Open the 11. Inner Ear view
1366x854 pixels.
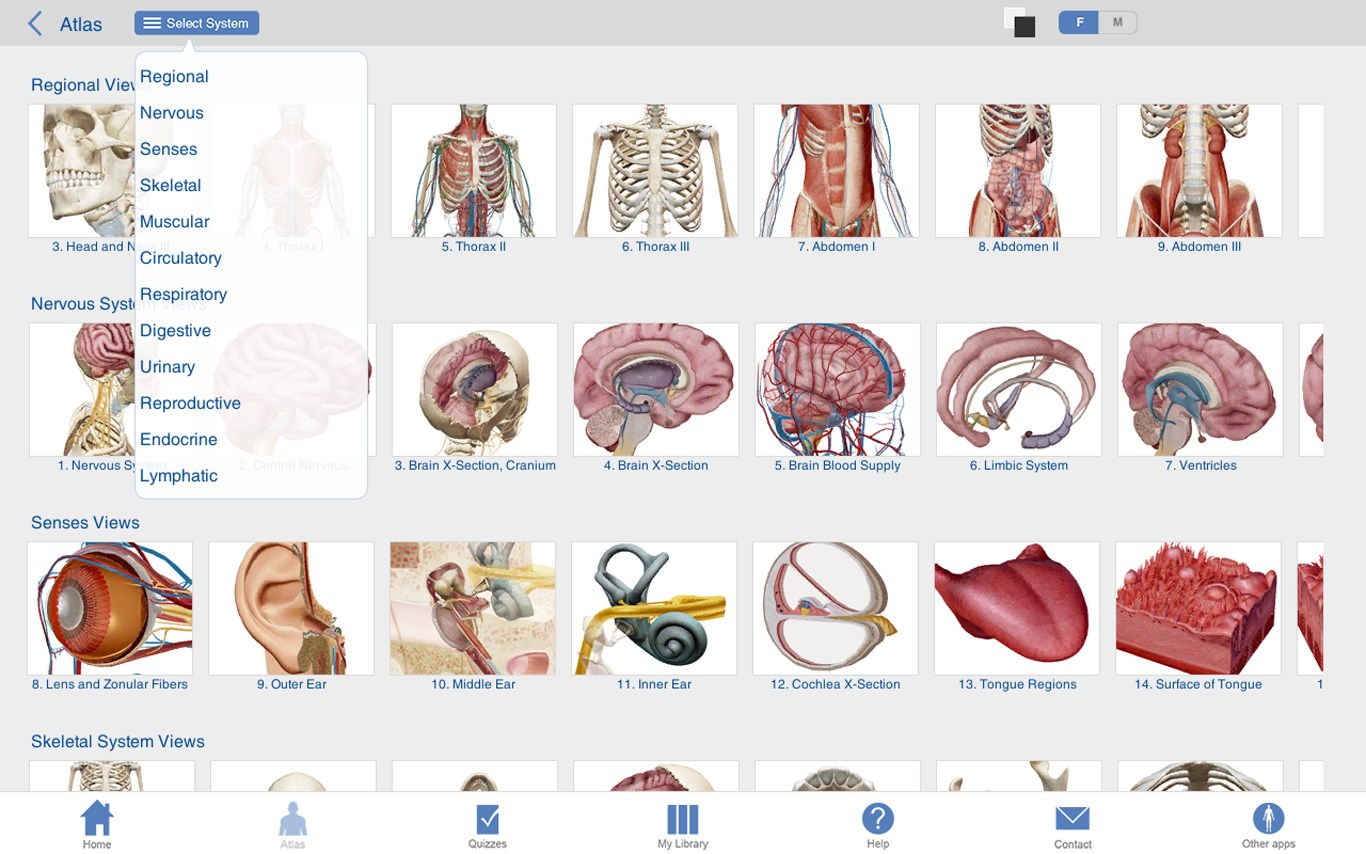pos(654,609)
